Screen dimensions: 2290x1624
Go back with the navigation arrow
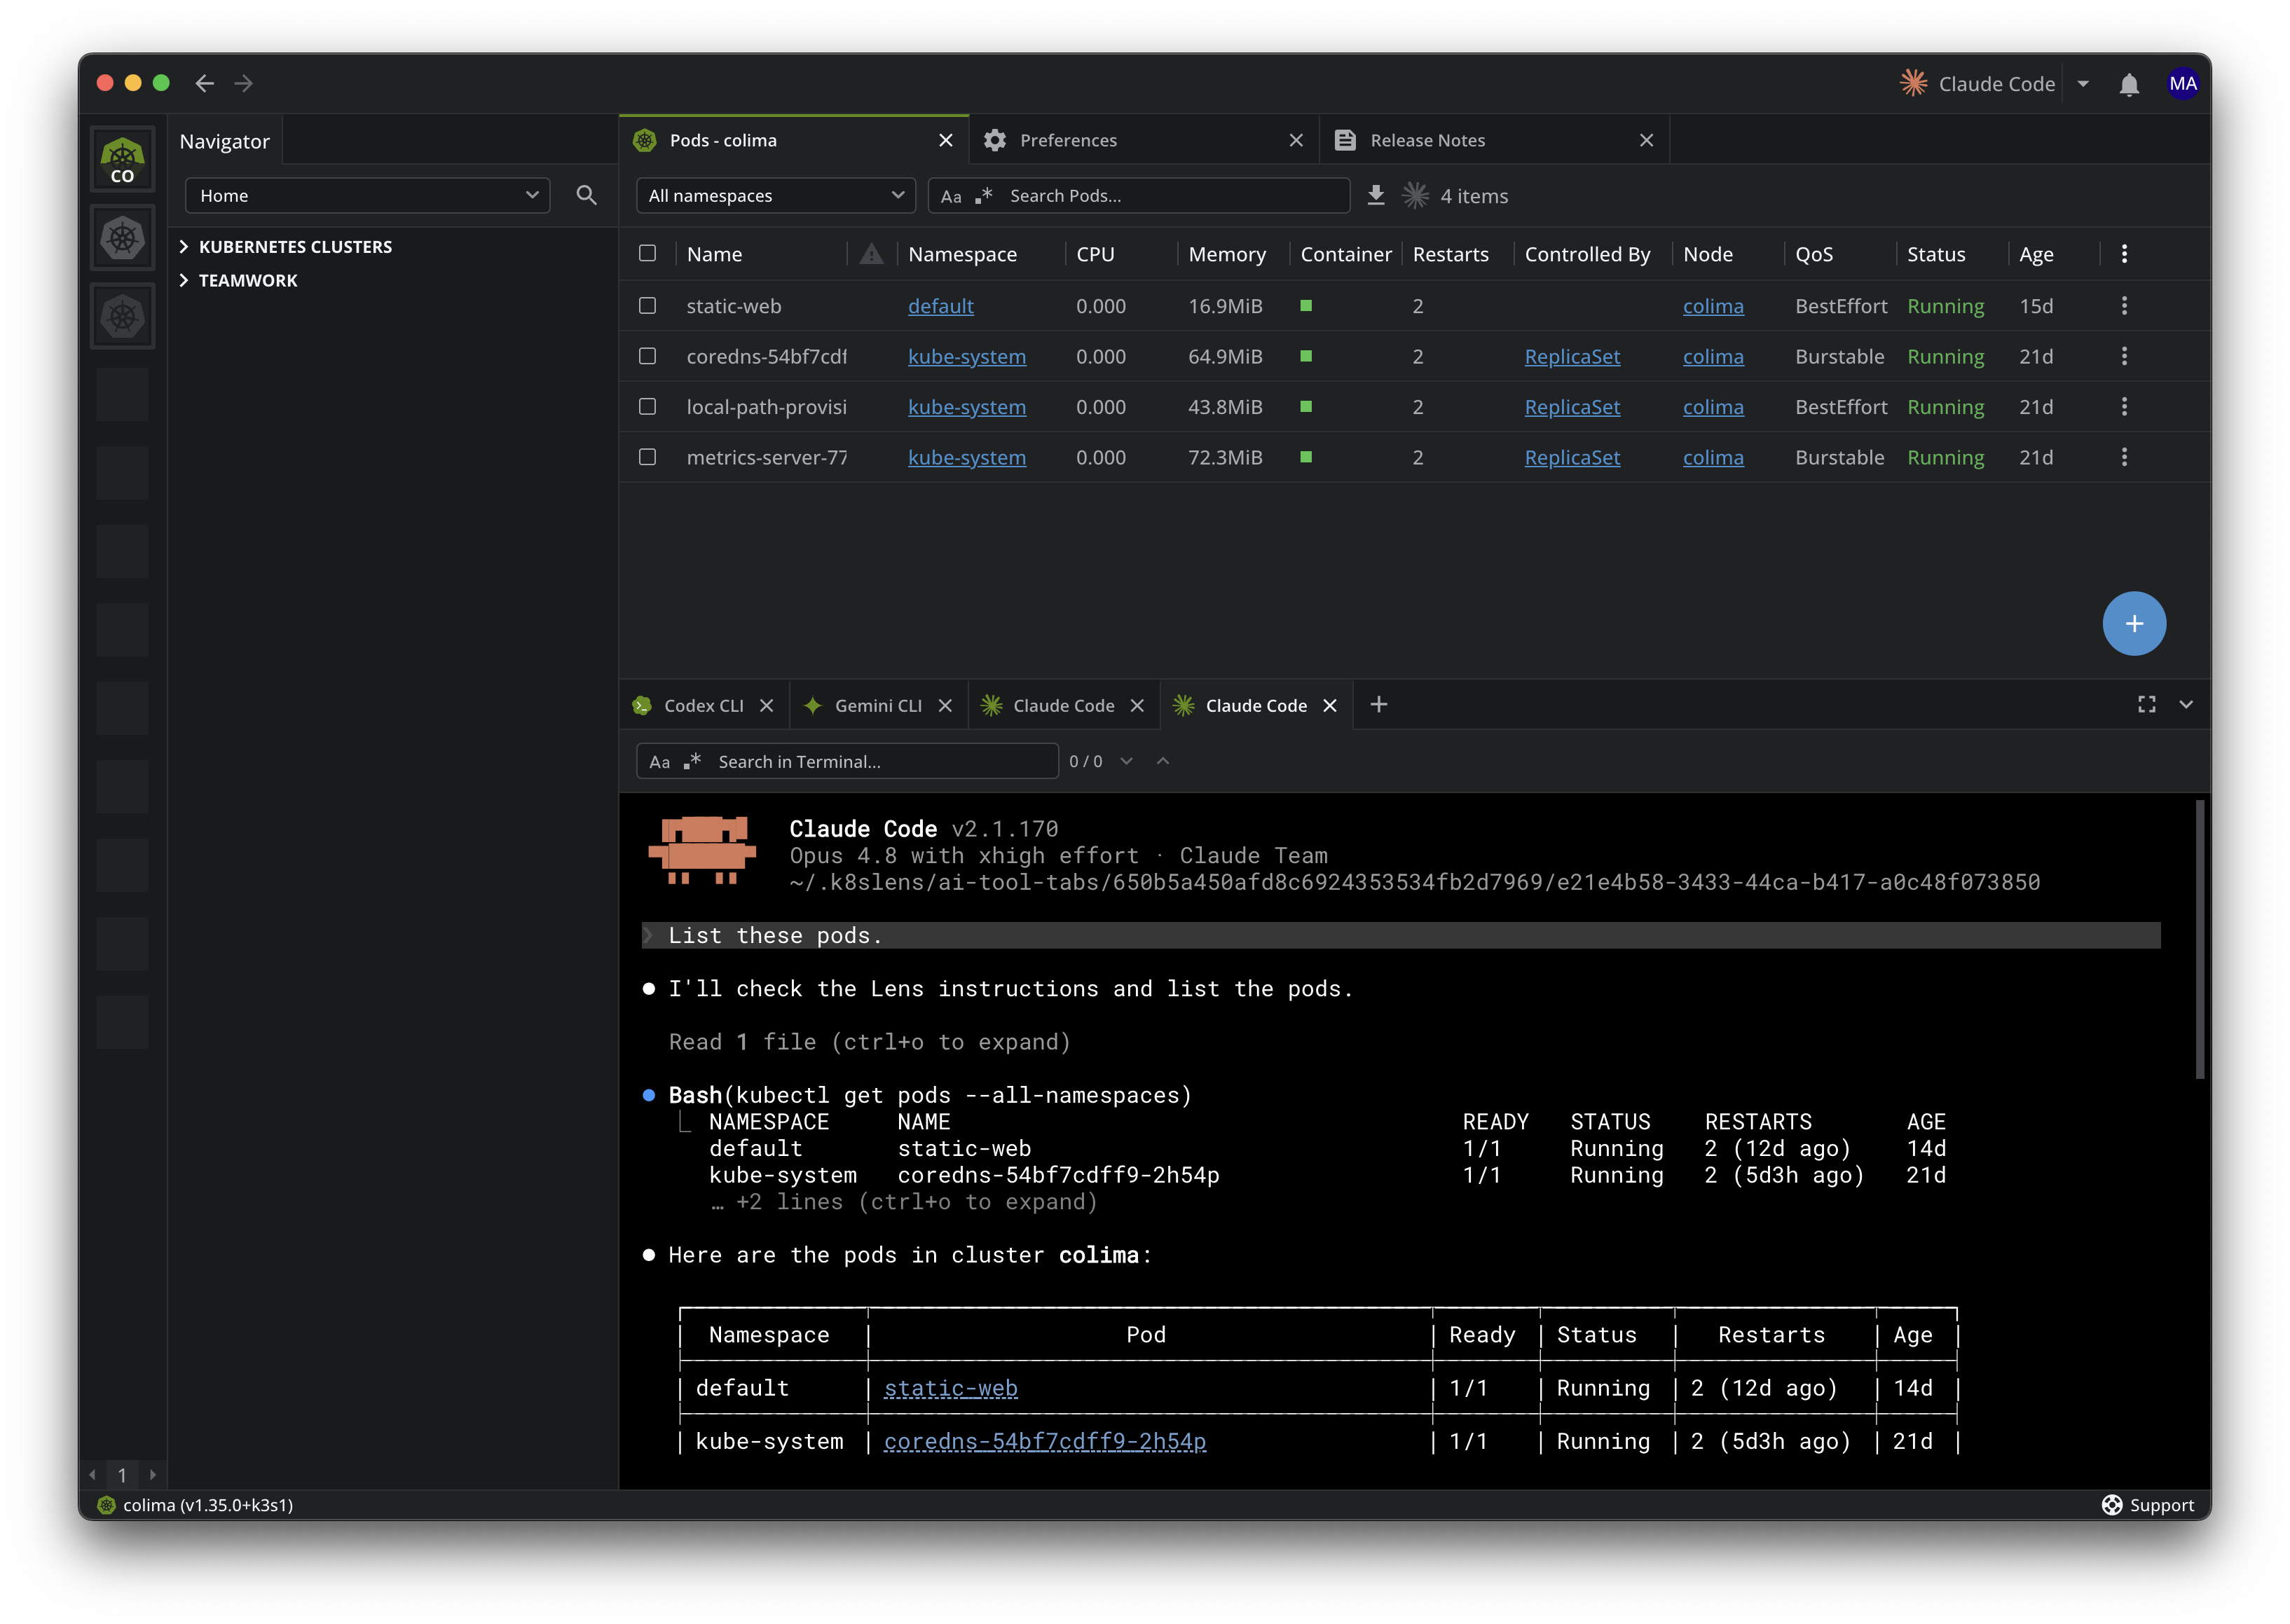(x=204, y=83)
